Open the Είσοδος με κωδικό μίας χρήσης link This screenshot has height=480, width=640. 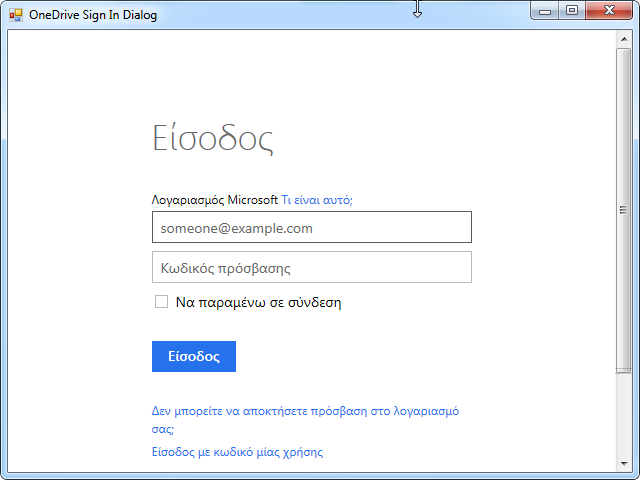tap(237, 452)
